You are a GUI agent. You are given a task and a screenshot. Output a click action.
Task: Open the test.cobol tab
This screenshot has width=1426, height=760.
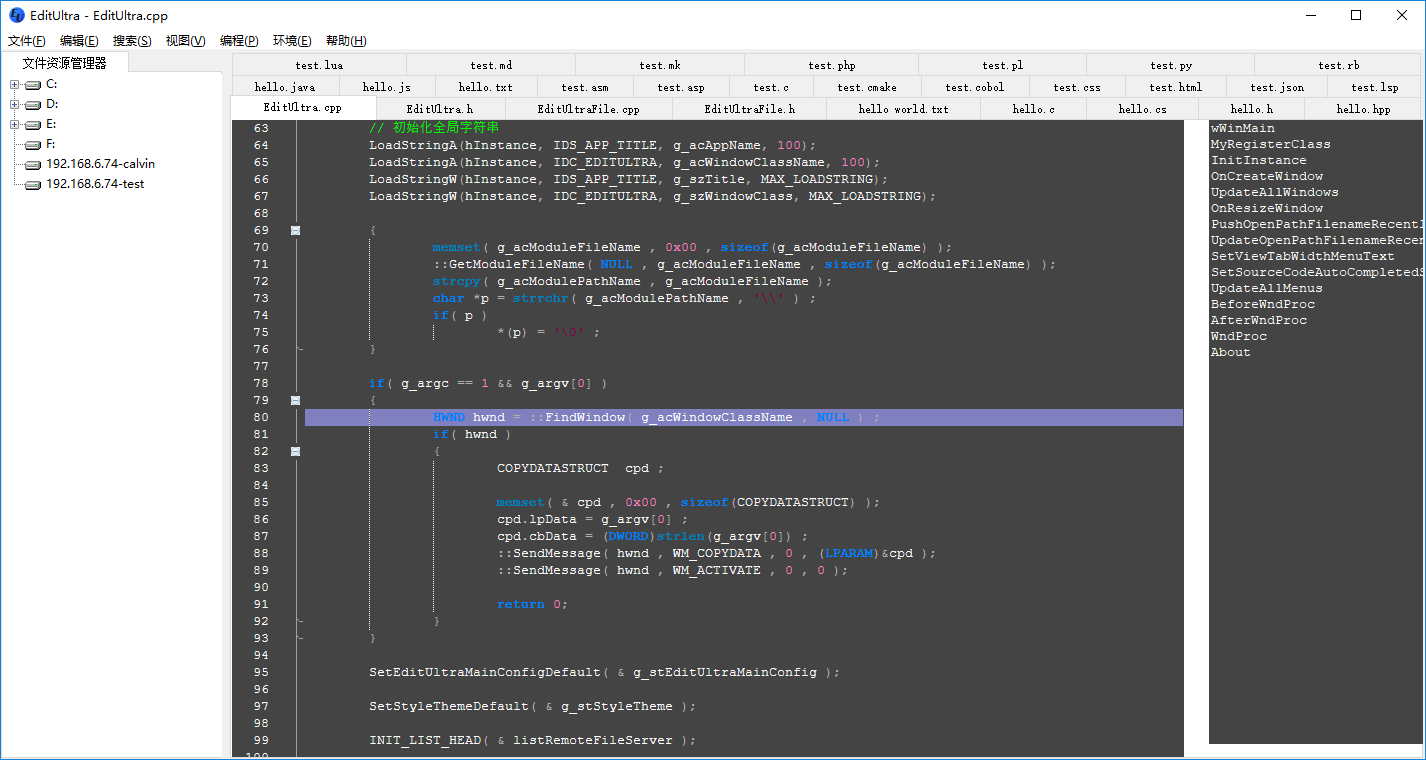[975, 87]
